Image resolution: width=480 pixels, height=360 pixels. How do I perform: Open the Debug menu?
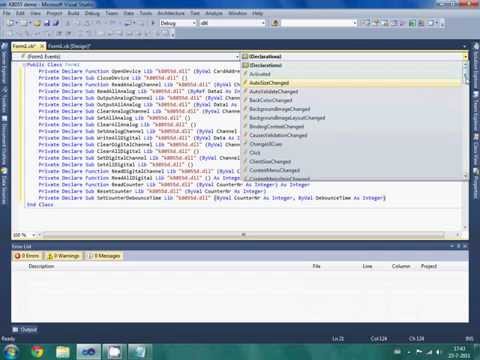[92, 13]
